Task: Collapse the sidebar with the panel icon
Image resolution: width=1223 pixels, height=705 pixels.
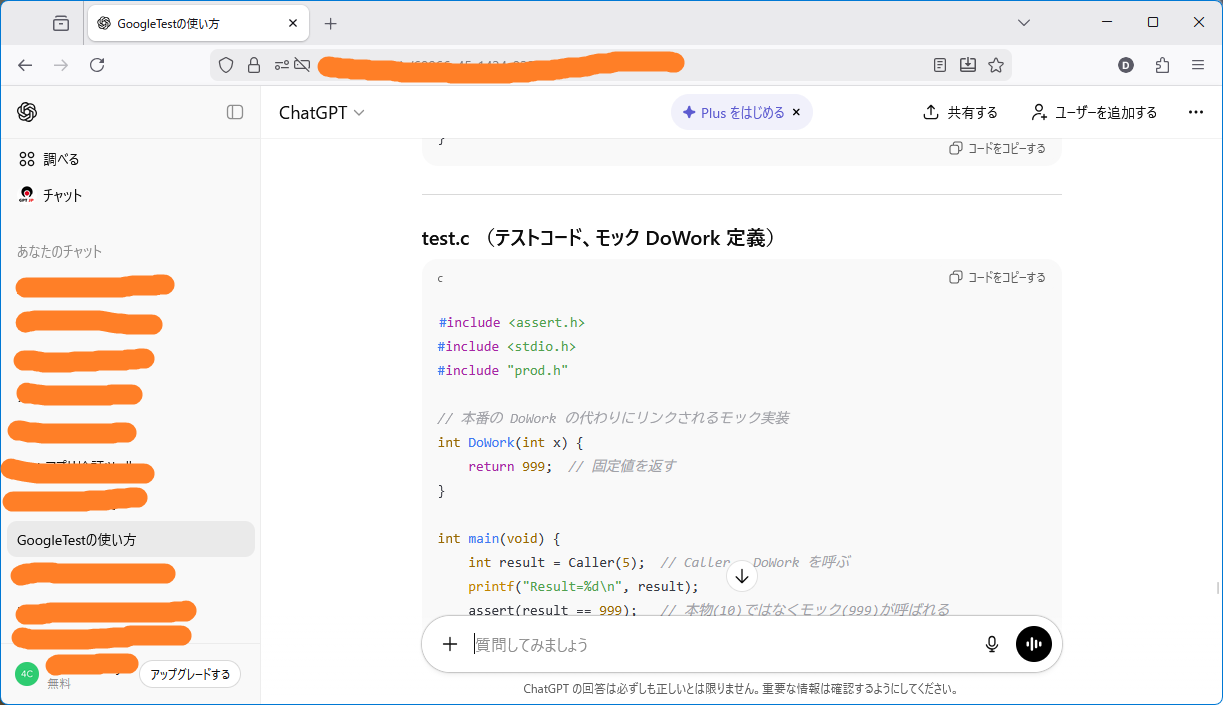Action: point(235,112)
